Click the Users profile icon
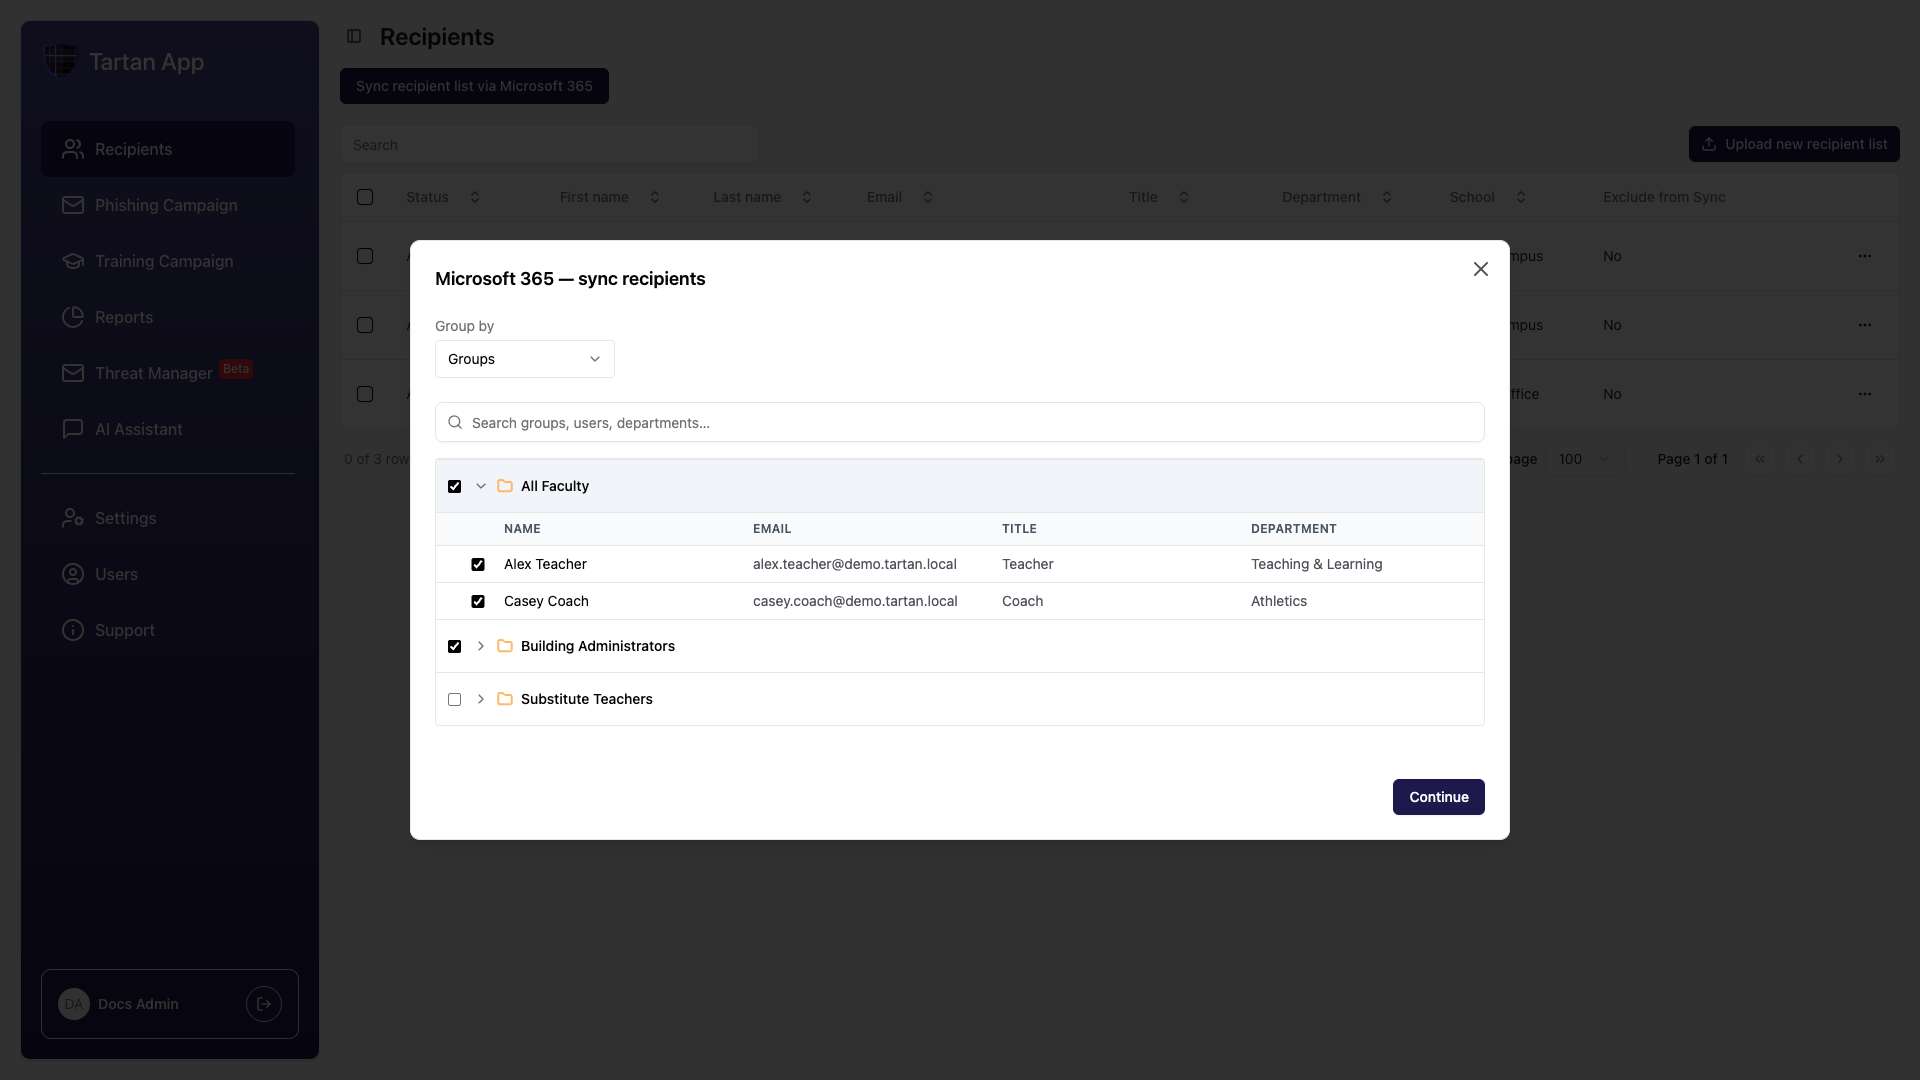This screenshot has width=1920, height=1080. click(73, 574)
